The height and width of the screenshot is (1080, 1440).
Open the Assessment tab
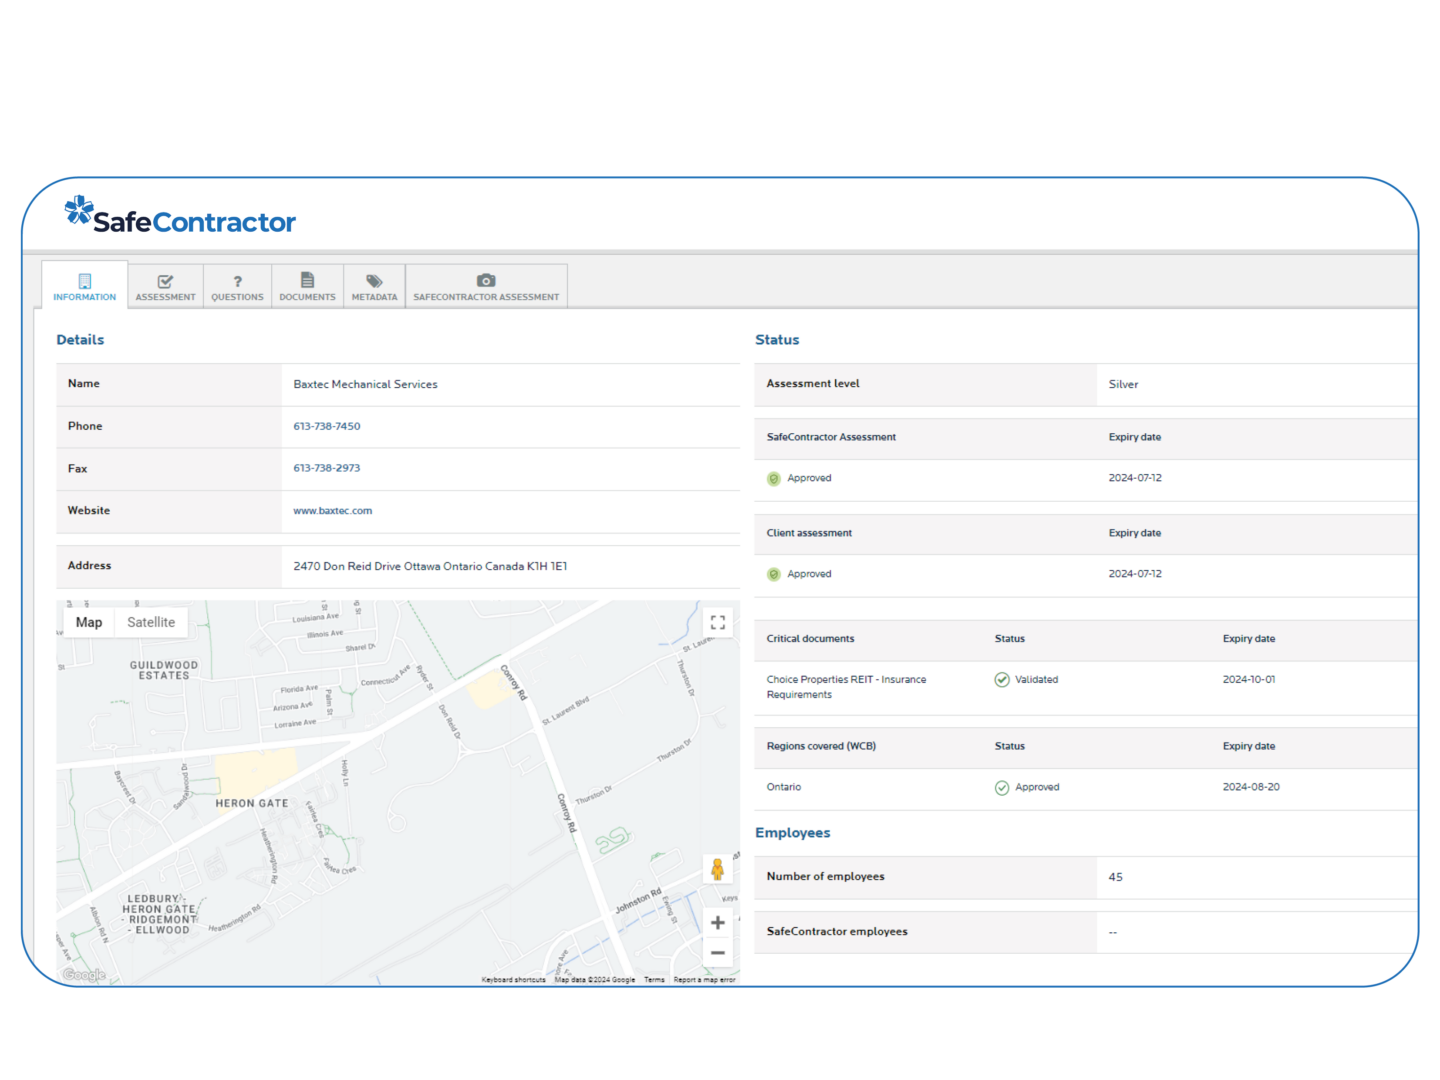pyautogui.click(x=166, y=287)
